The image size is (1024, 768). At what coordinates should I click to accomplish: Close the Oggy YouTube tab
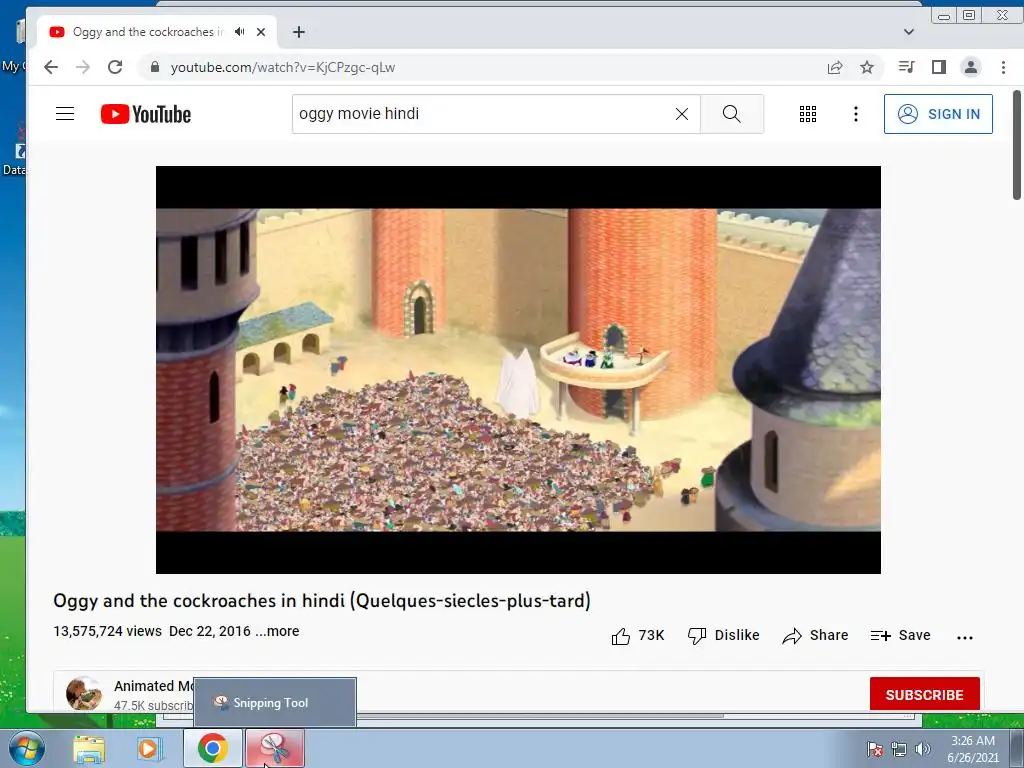point(261,31)
